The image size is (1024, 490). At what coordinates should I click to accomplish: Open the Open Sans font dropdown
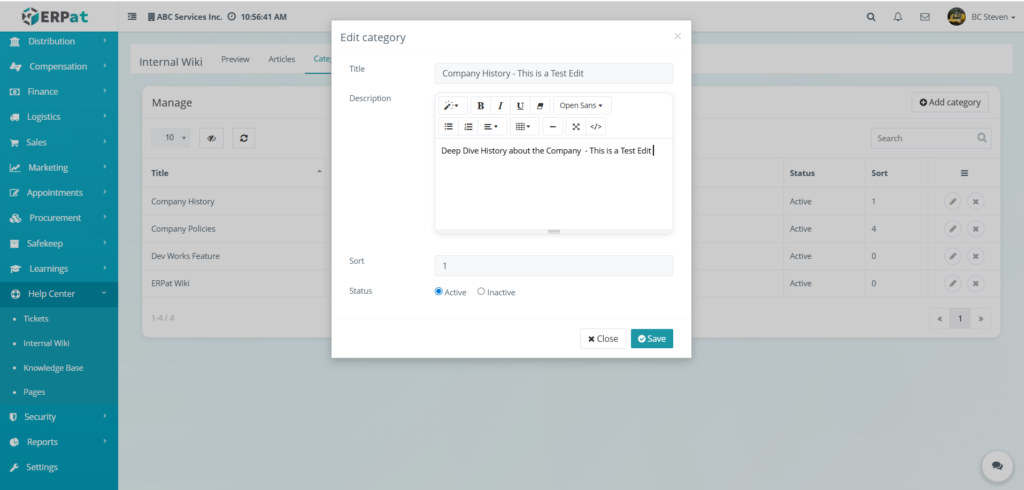(581, 106)
